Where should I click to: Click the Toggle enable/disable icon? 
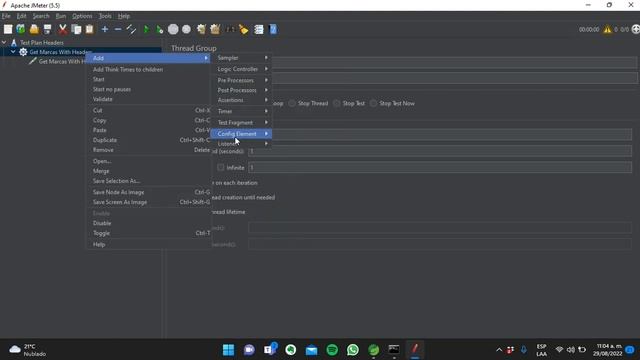pyautogui.click(x=131, y=29)
